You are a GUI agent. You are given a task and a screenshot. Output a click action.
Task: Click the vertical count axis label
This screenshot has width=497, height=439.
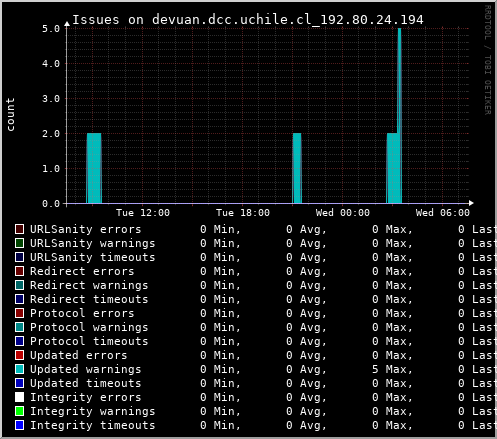pos(11,114)
